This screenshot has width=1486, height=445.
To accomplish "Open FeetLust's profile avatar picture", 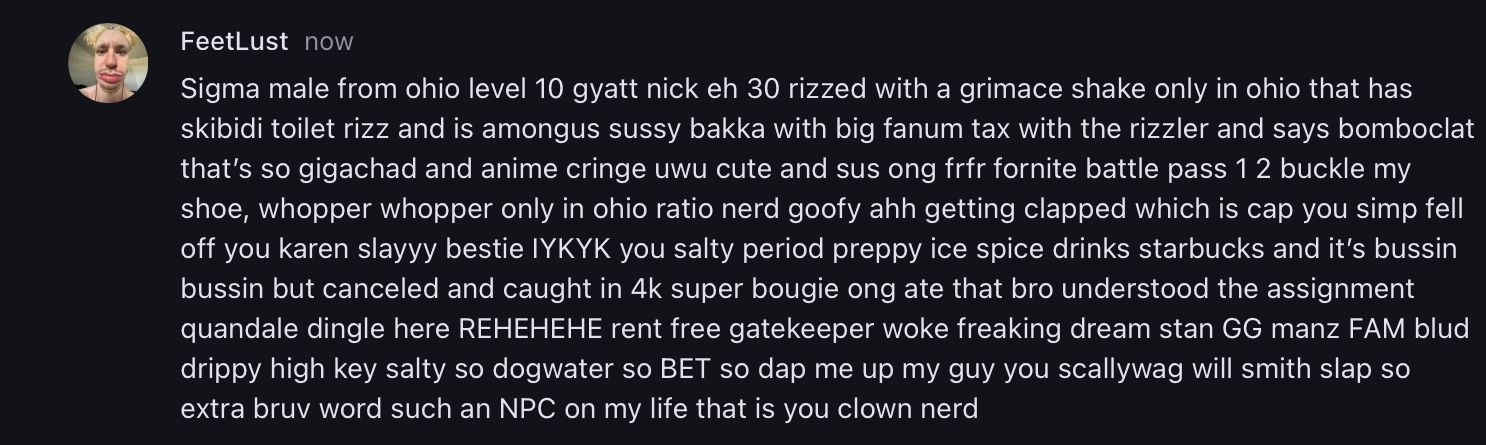I will click(x=108, y=62).
